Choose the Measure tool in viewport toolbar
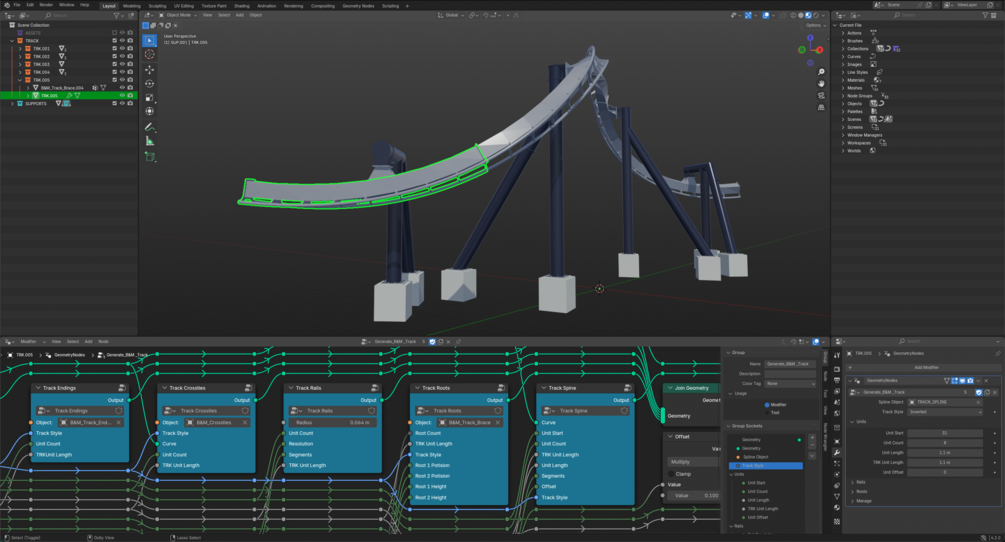This screenshot has height=542, width=1005. pyautogui.click(x=150, y=141)
